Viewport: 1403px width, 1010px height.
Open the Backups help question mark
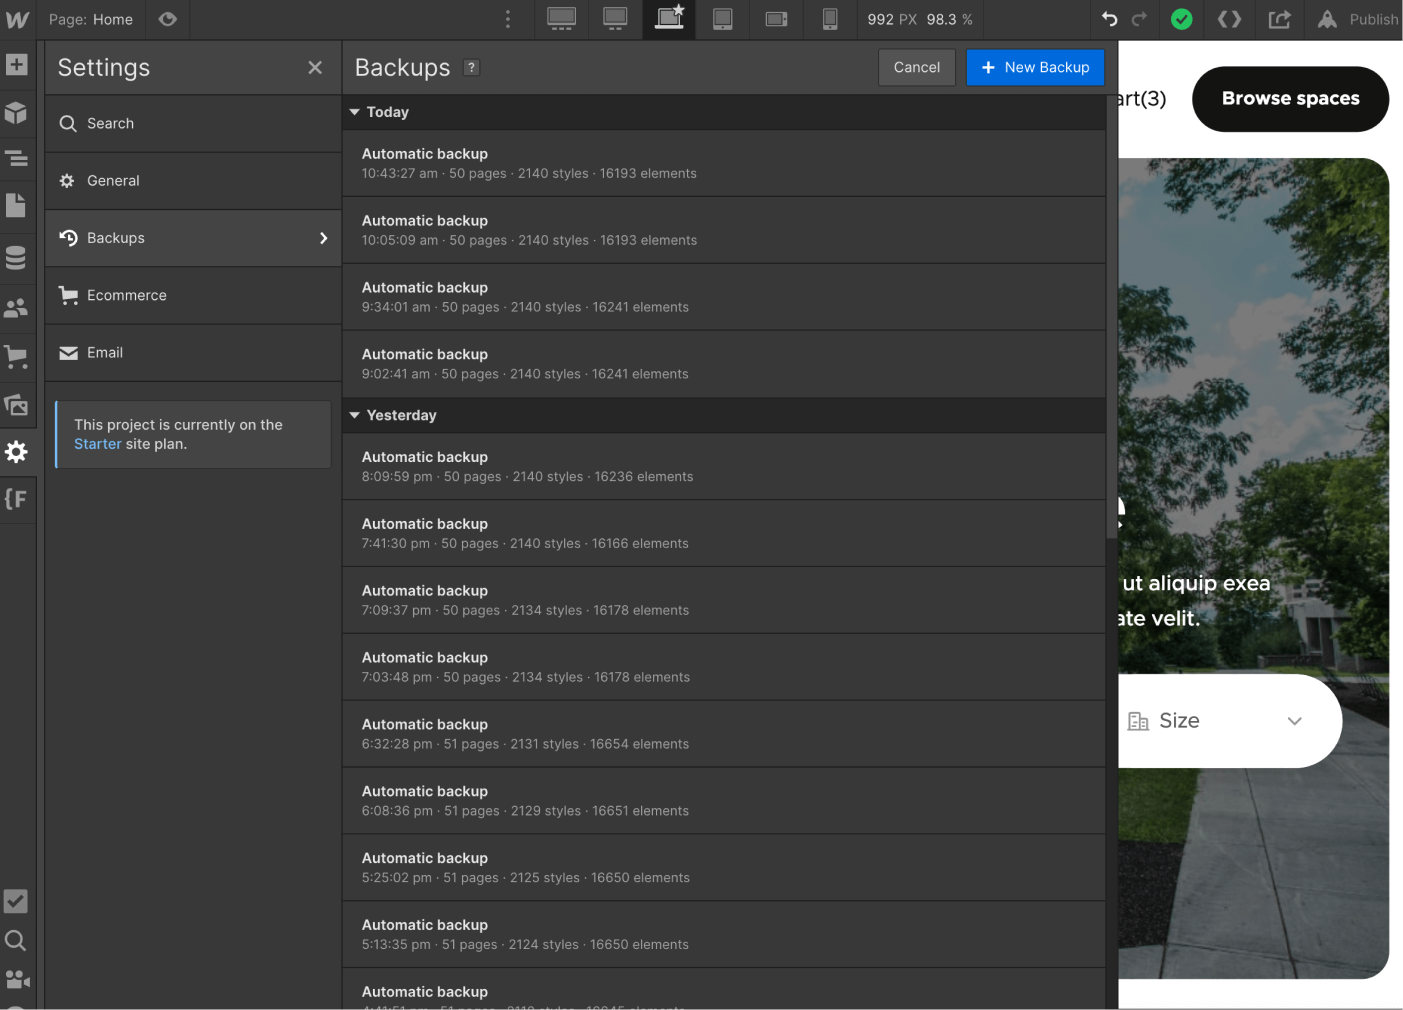pyautogui.click(x=472, y=67)
